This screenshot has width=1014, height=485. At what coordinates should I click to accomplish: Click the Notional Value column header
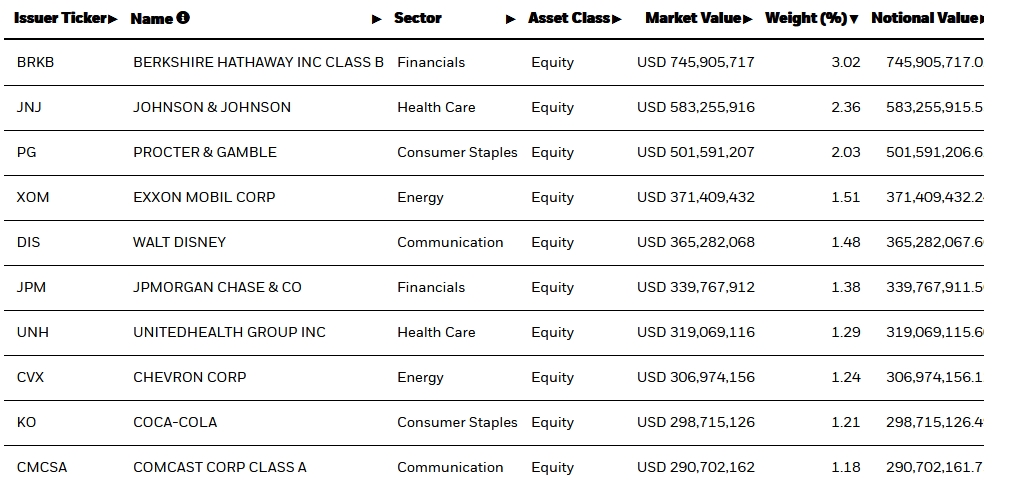(x=924, y=18)
